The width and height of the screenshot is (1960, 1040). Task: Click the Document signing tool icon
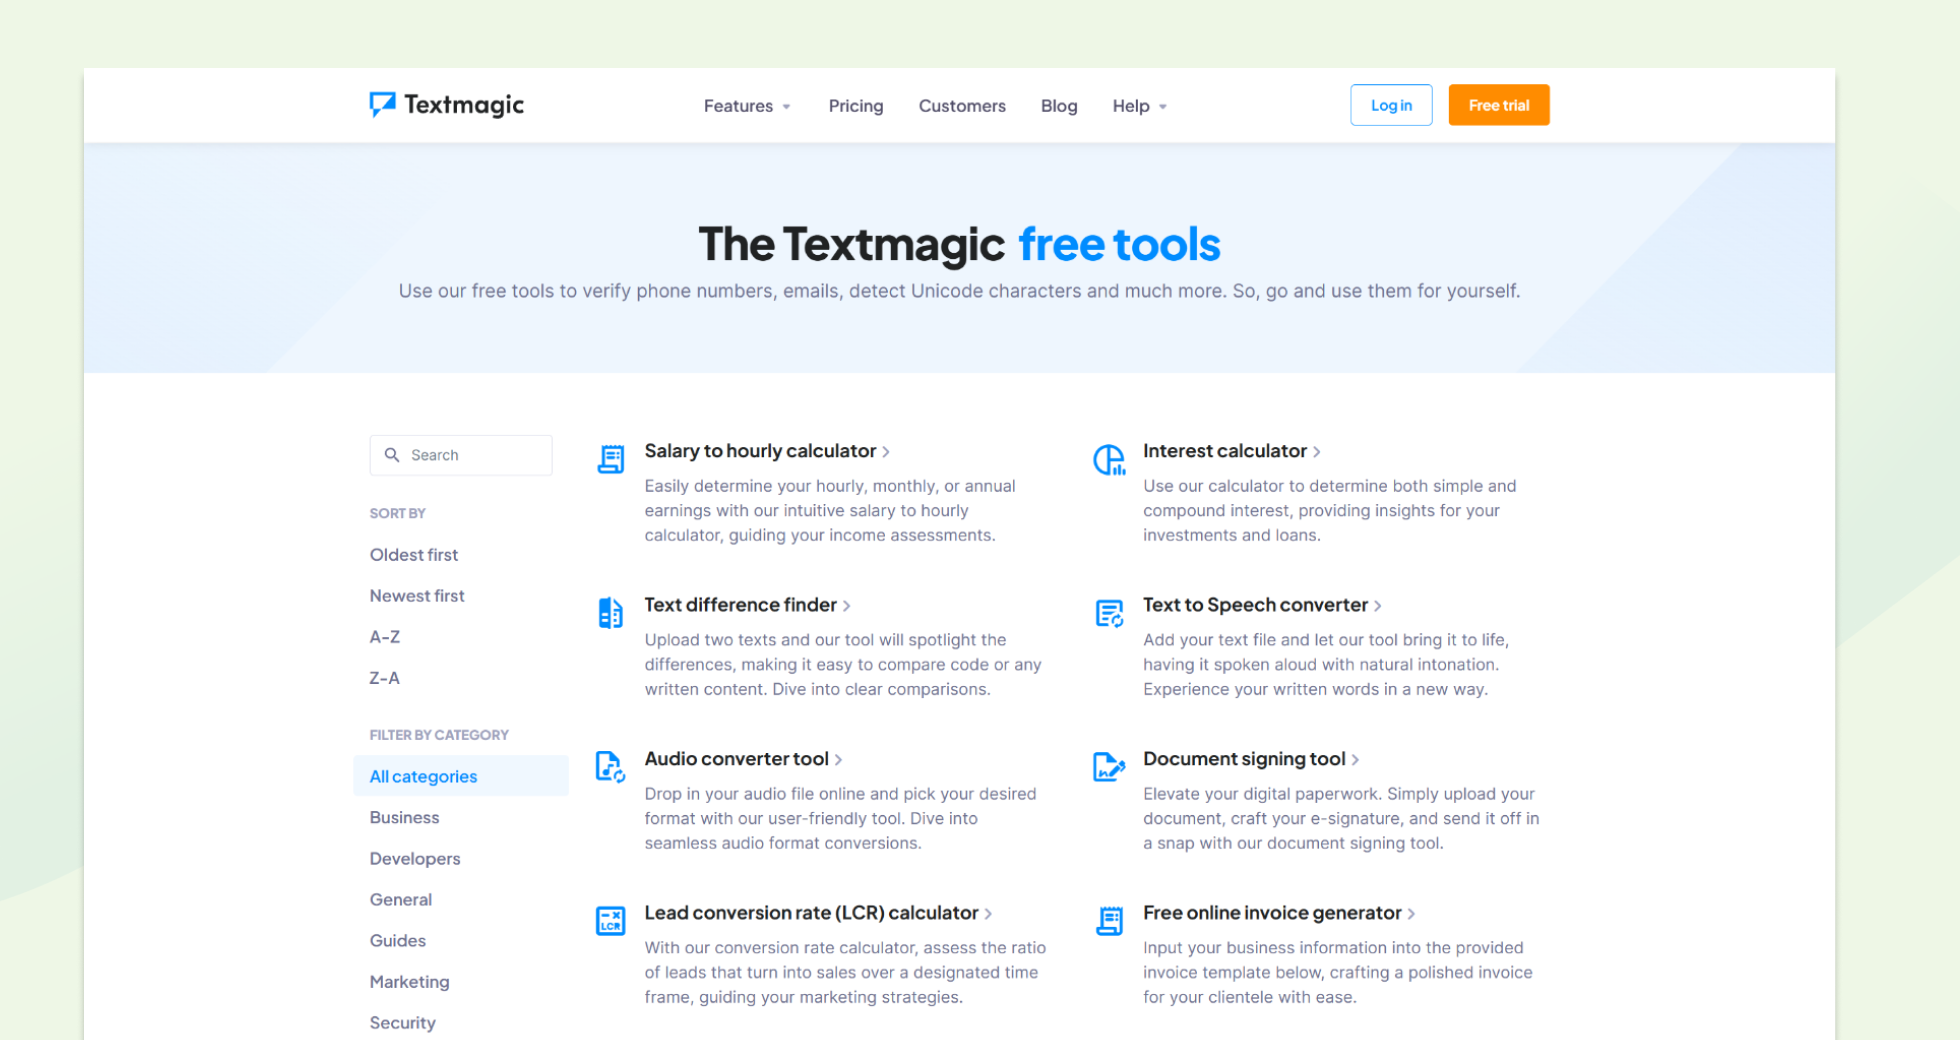[1109, 767]
